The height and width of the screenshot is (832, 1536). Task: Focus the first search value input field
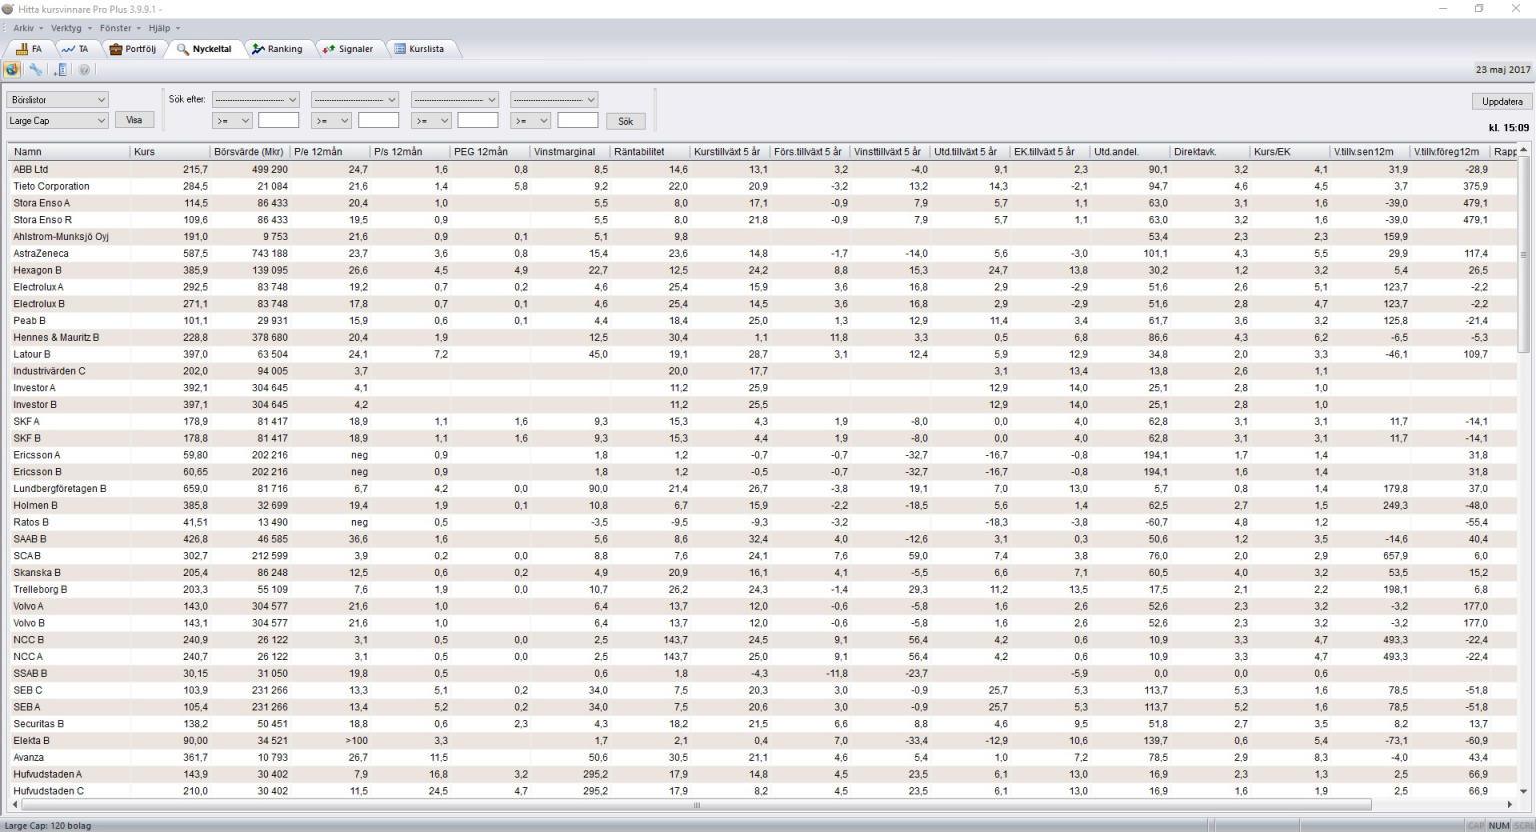click(278, 121)
